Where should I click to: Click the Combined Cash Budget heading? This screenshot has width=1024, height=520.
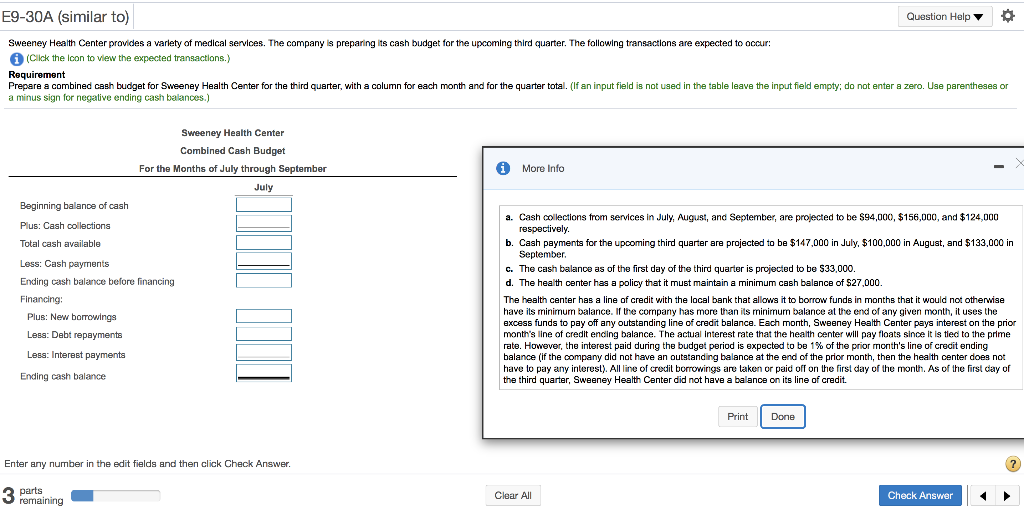coord(232,151)
